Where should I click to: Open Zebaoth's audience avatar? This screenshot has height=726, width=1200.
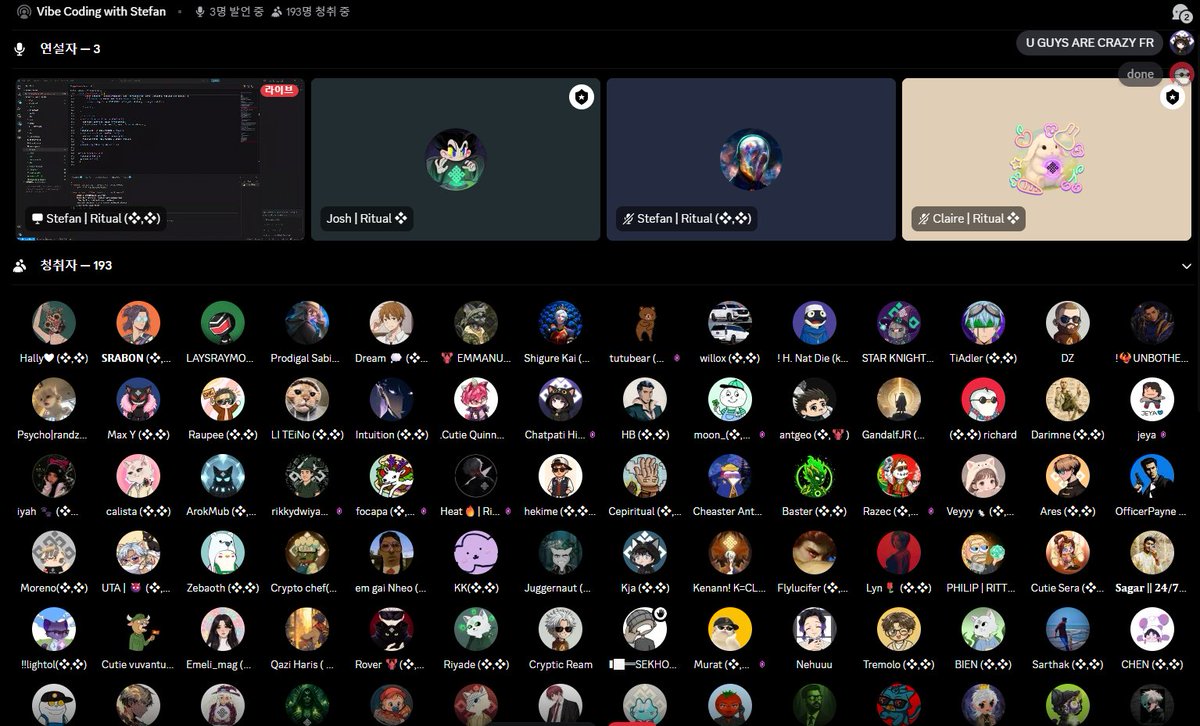click(x=223, y=553)
